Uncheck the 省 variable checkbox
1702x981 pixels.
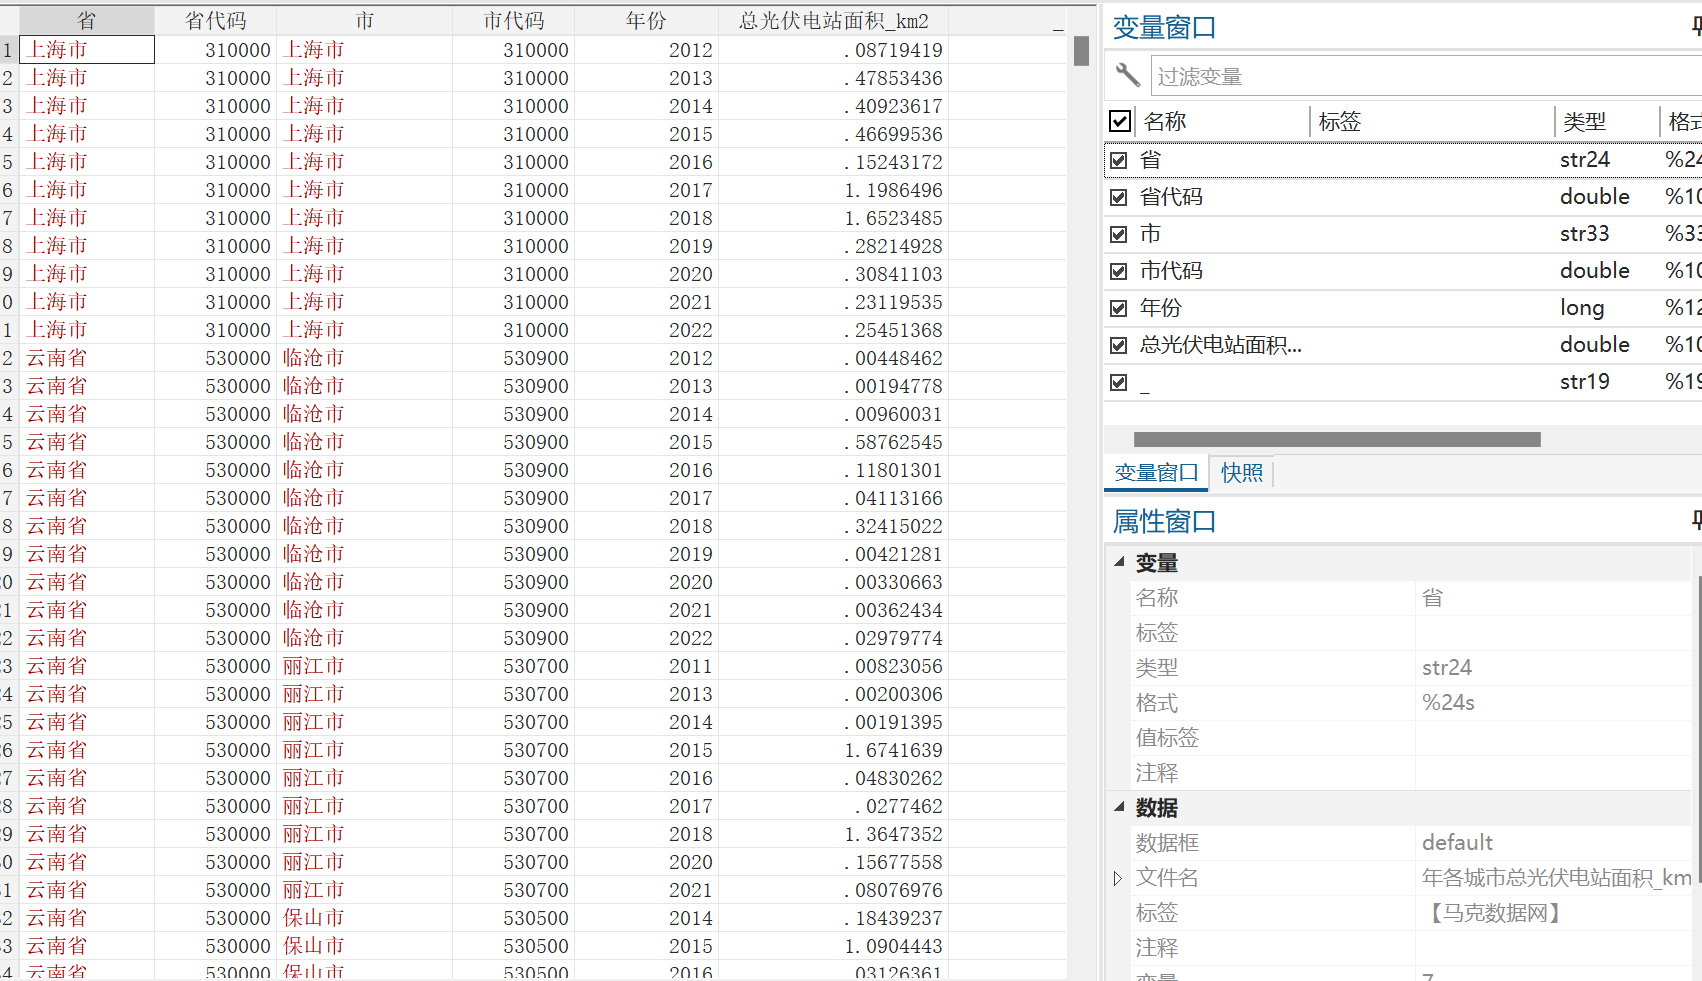tap(1119, 160)
